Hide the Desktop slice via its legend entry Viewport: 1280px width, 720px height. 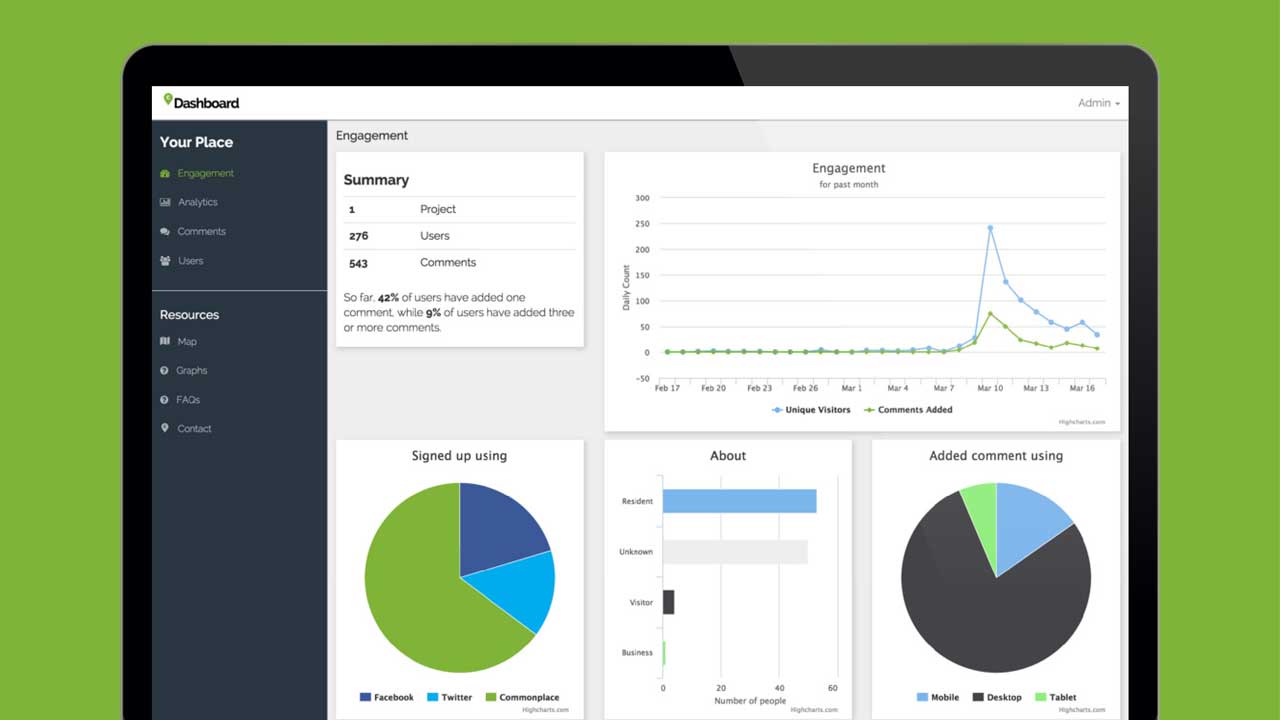997,697
